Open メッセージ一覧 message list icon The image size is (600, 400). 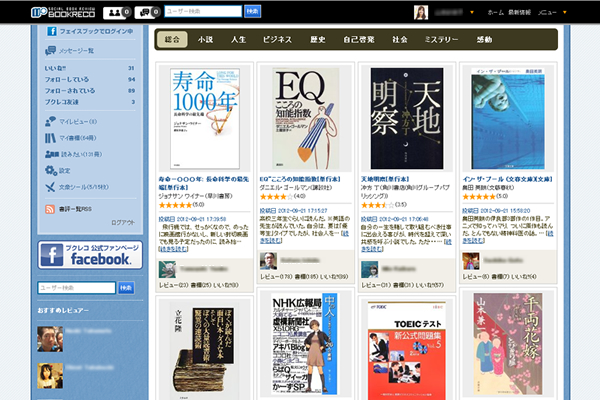tap(52, 48)
